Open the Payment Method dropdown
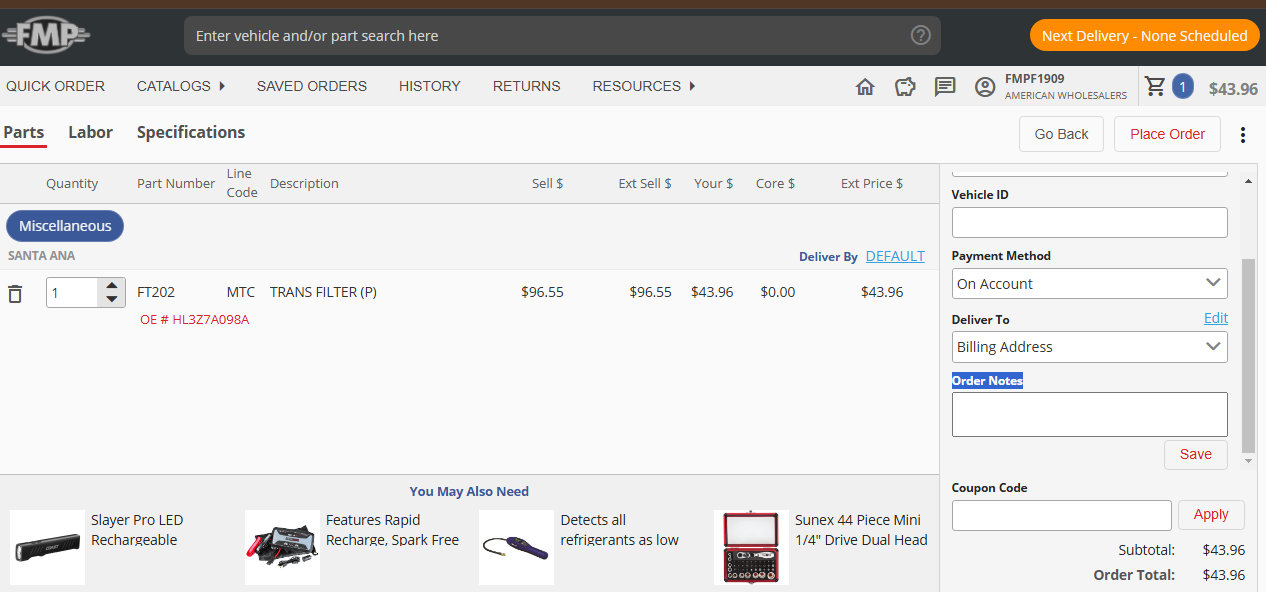The height and width of the screenshot is (592, 1266). (x=1090, y=284)
